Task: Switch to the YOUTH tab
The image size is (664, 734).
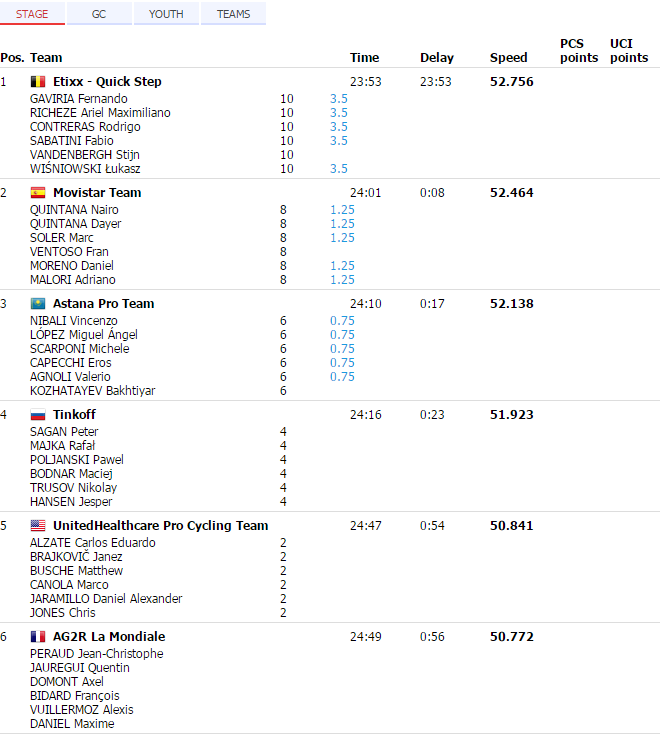Action: coord(166,14)
